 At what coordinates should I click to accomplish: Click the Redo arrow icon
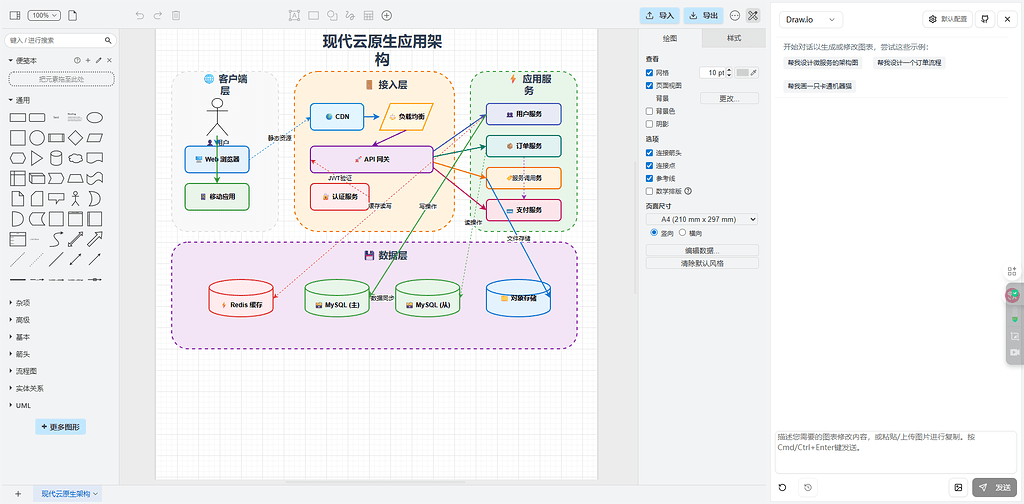[157, 15]
